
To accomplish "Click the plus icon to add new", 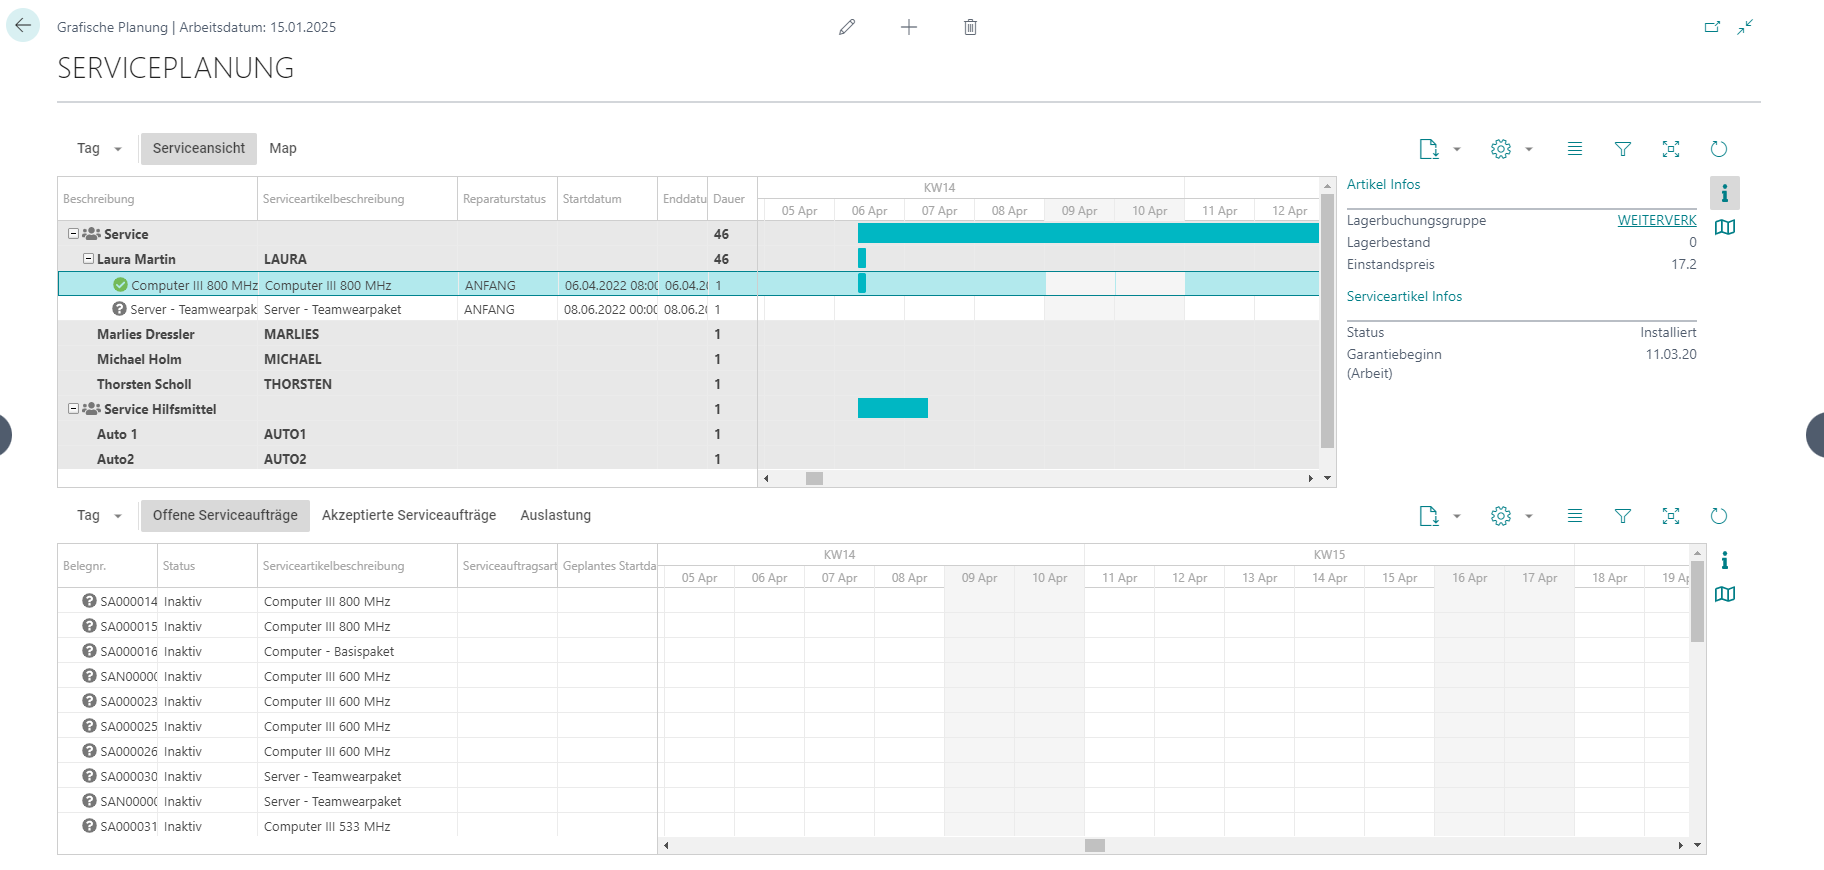I will pyautogui.click(x=909, y=27).
